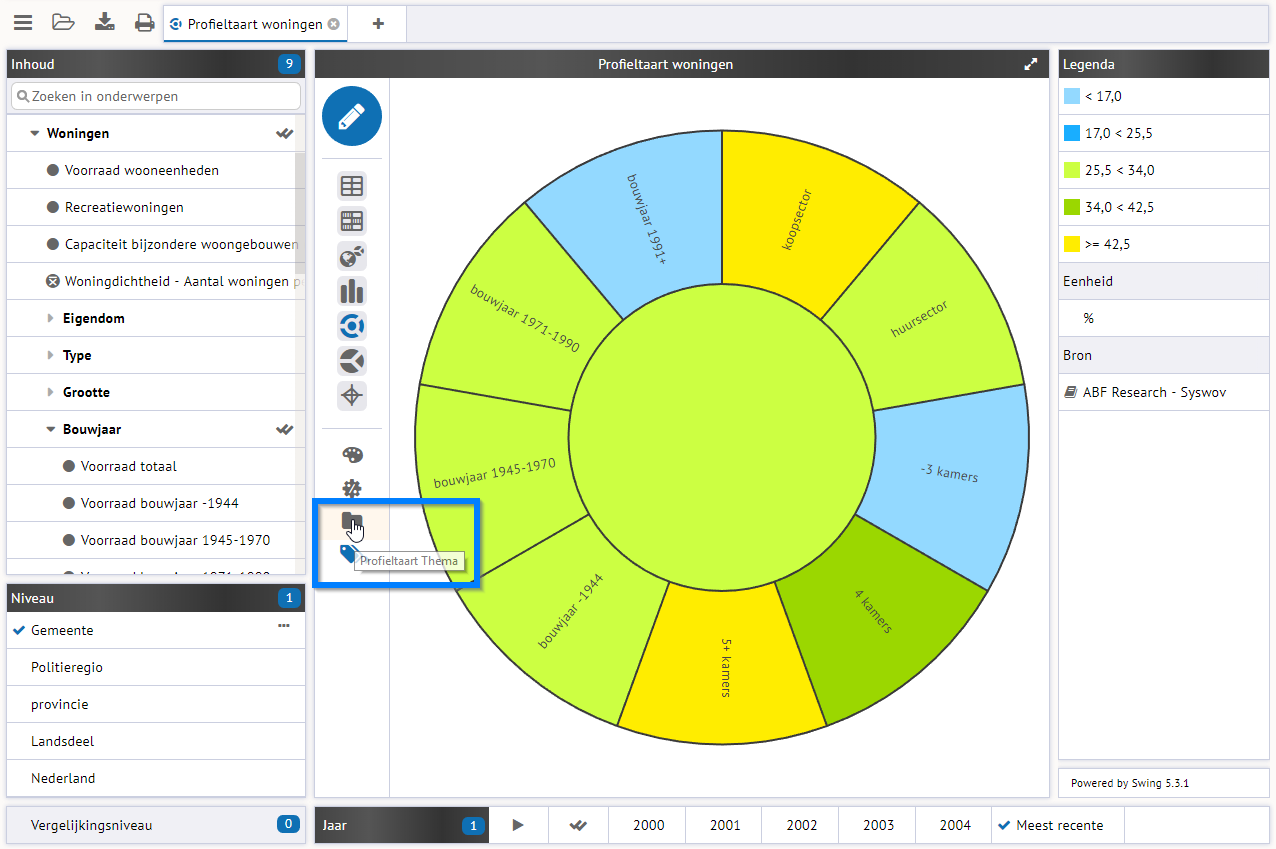Click the blue tag labels icon
1276x849 pixels.
(348, 553)
